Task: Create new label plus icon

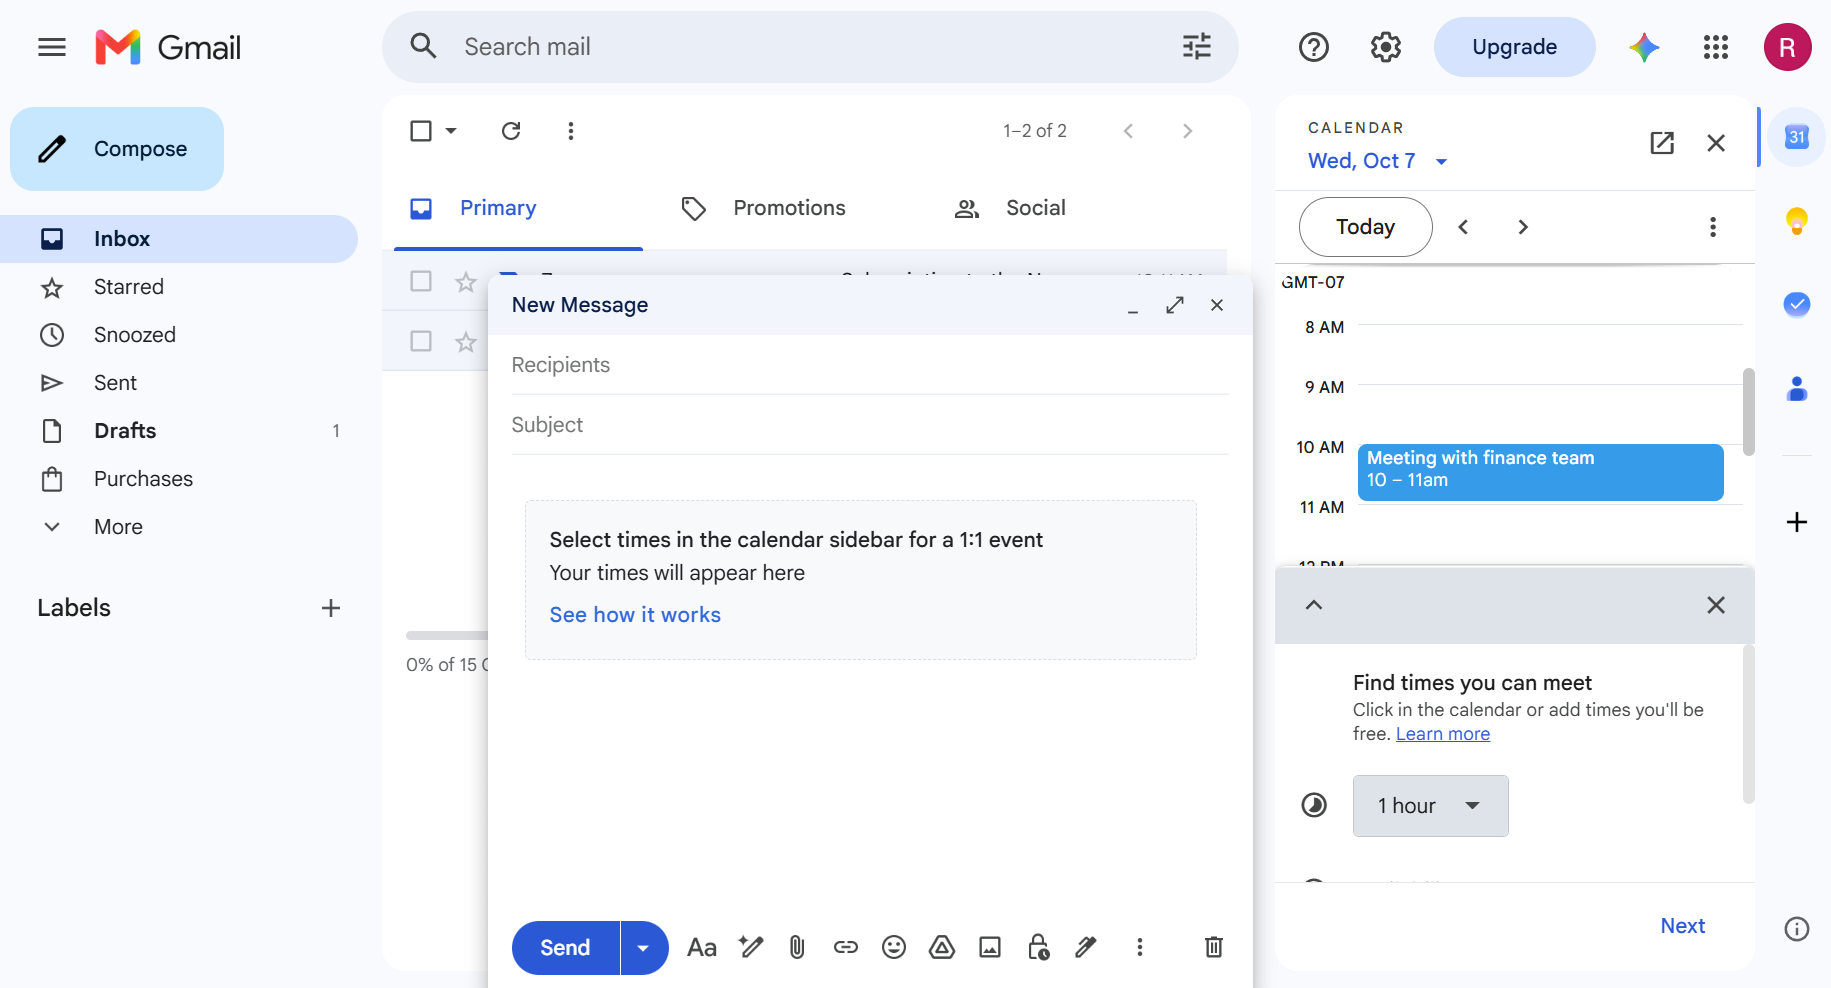Action: tap(331, 608)
